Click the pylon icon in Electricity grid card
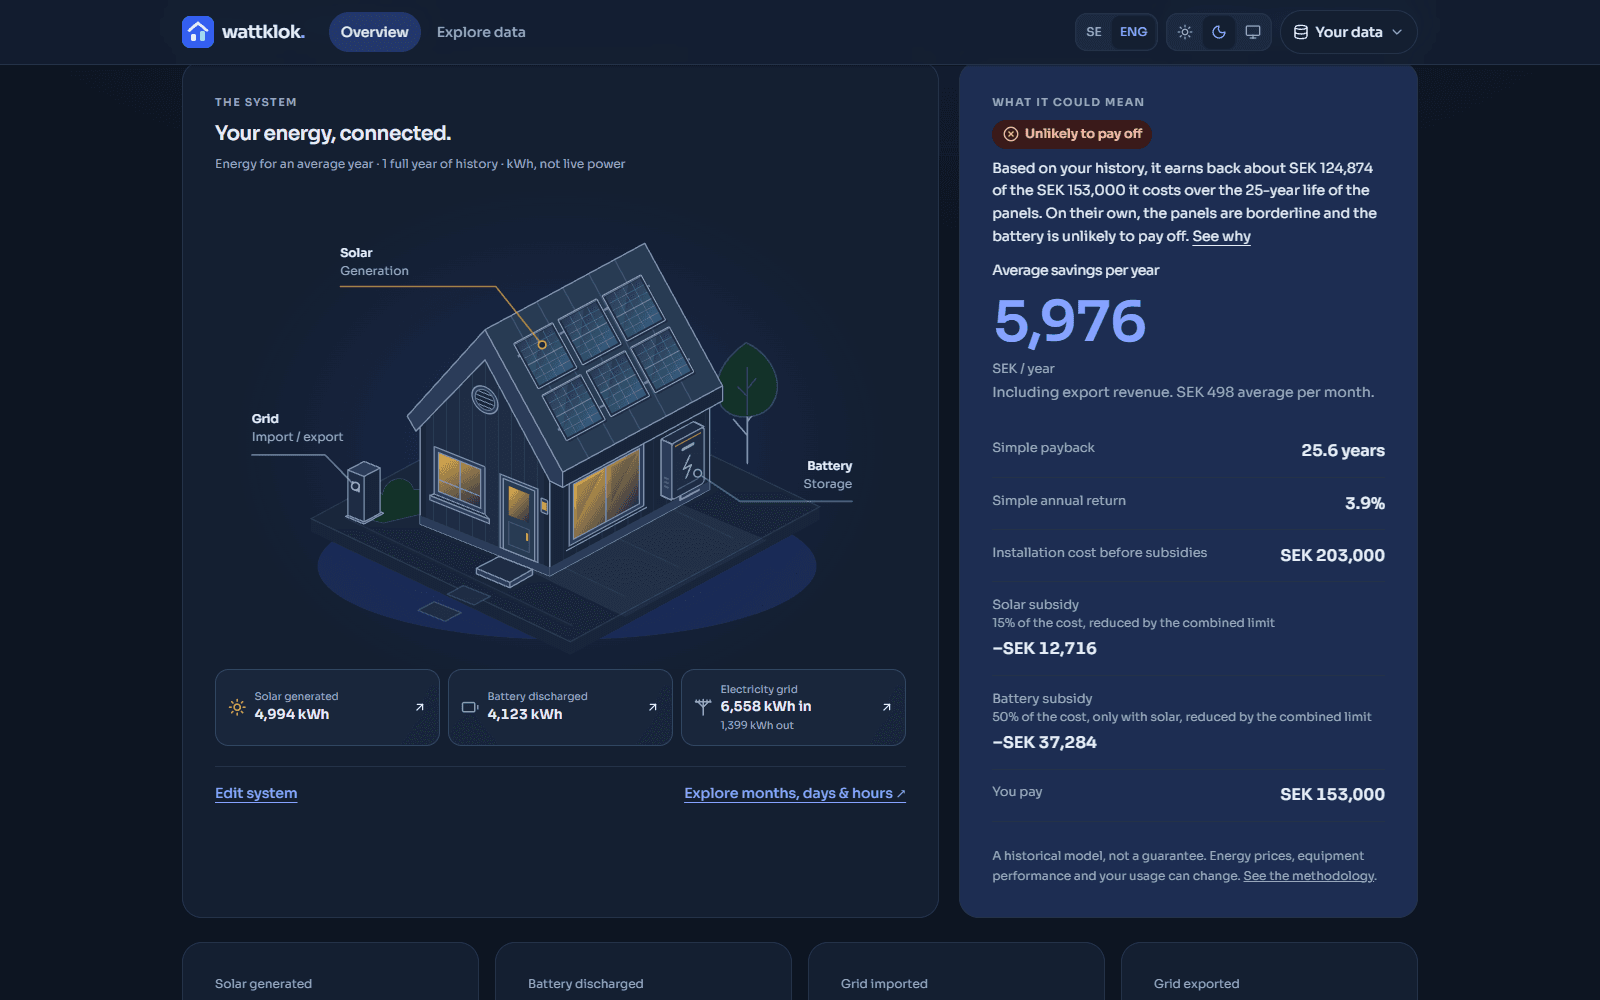The image size is (1600, 1000). coord(703,707)
